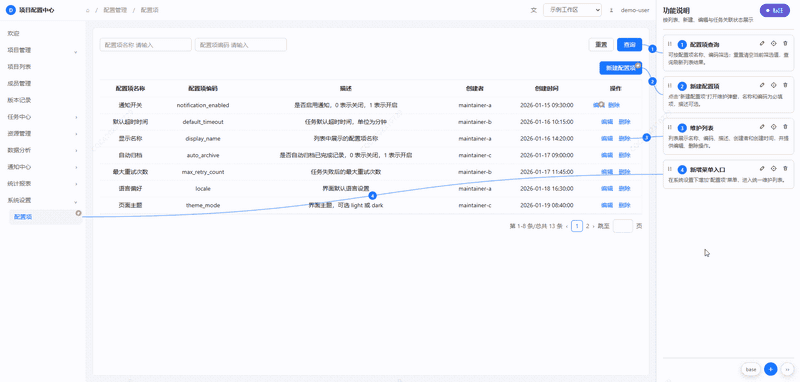
Task: Expand the 资源管理 sidebar group
Action: click(x=76, y=134)
